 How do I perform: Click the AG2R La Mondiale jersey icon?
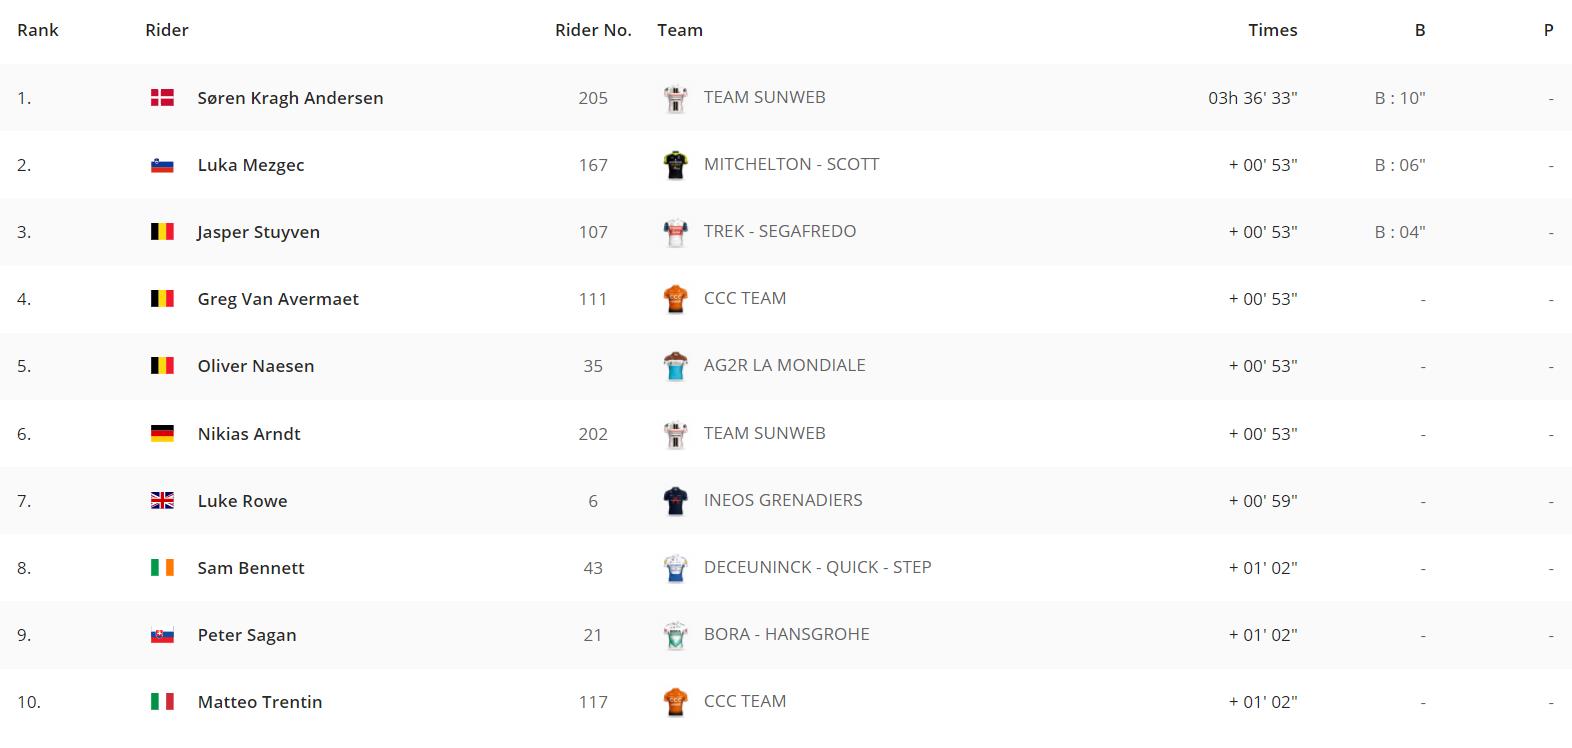point(676,366)
